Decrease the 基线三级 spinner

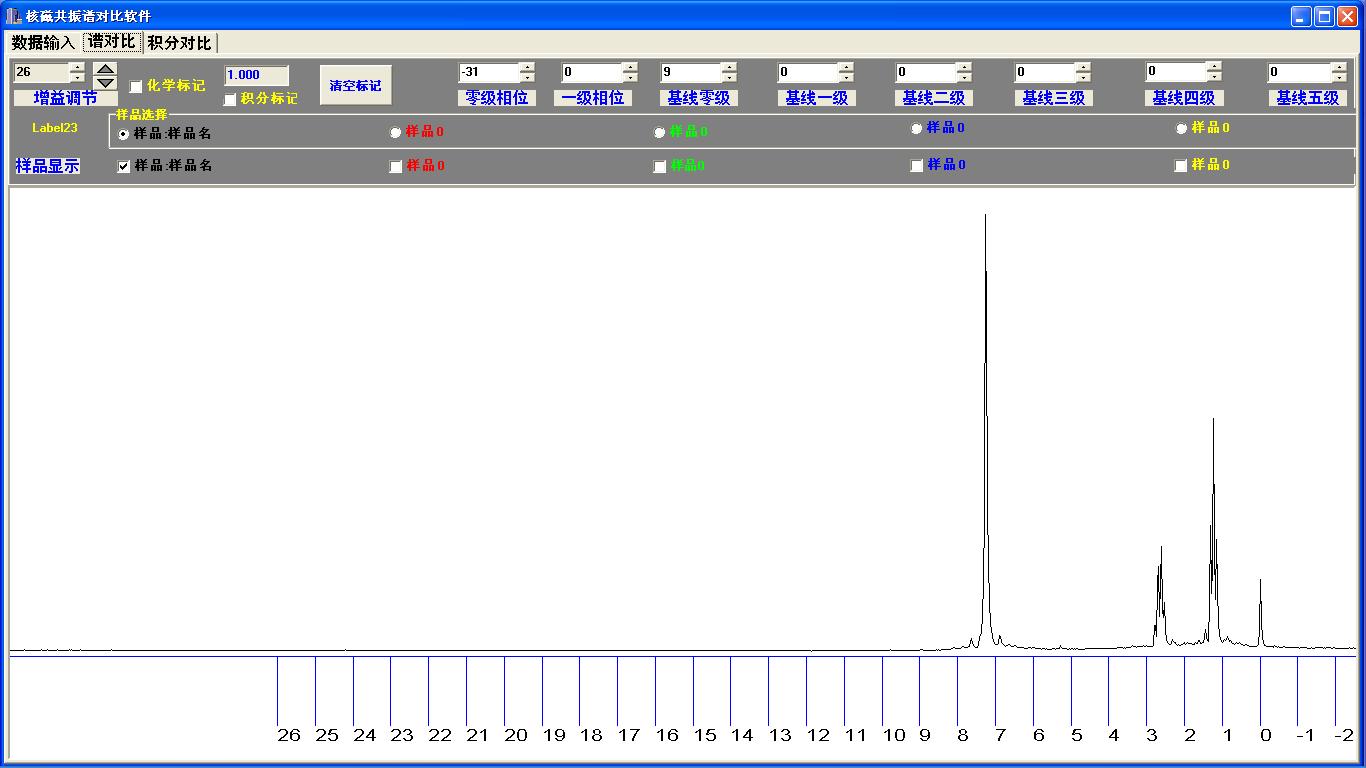(x=1083, y=77)
